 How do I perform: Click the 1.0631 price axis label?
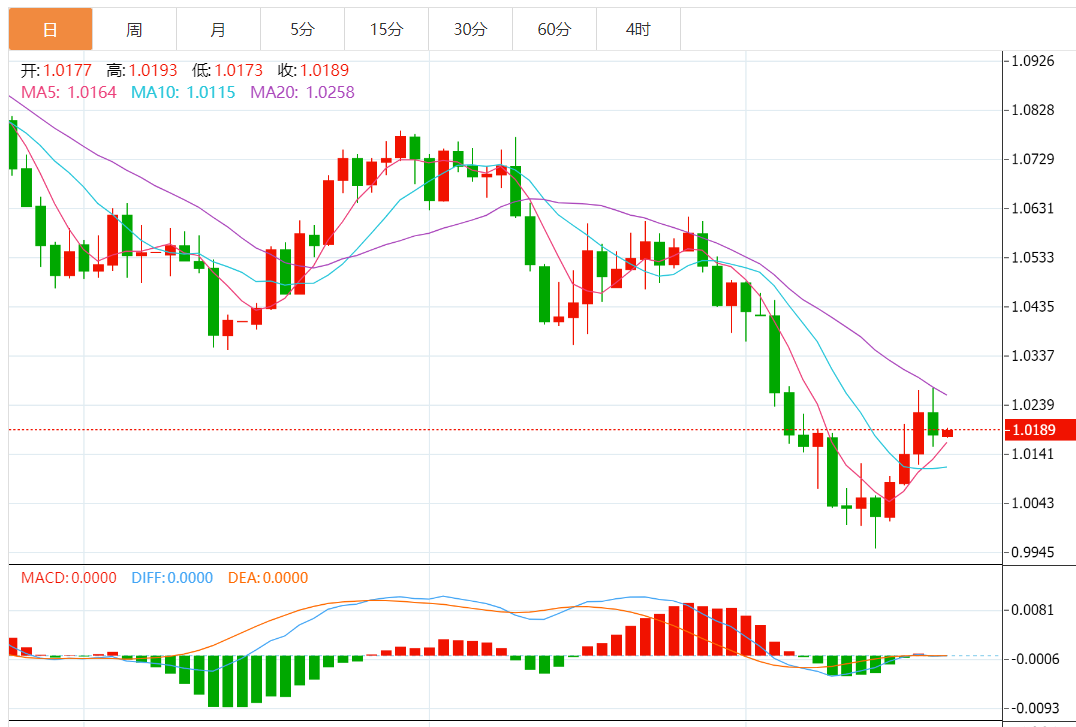1033,208
